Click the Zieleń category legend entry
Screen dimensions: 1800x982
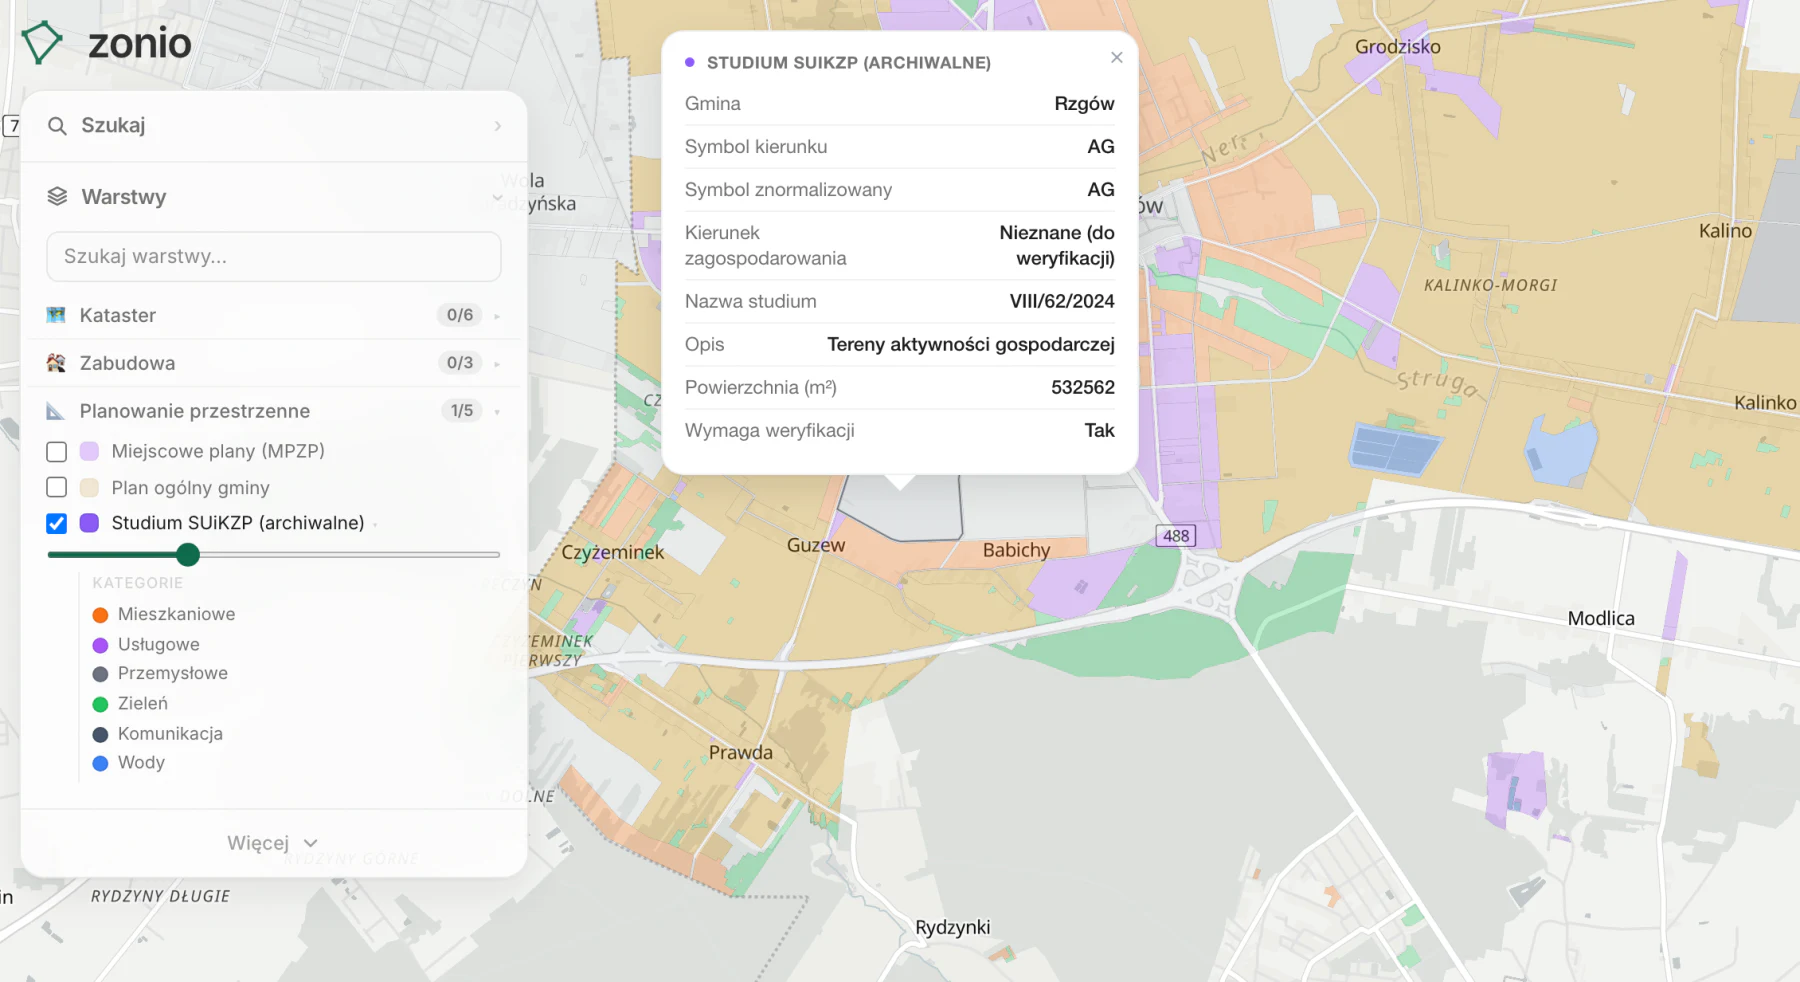click(x=130, y=703)
